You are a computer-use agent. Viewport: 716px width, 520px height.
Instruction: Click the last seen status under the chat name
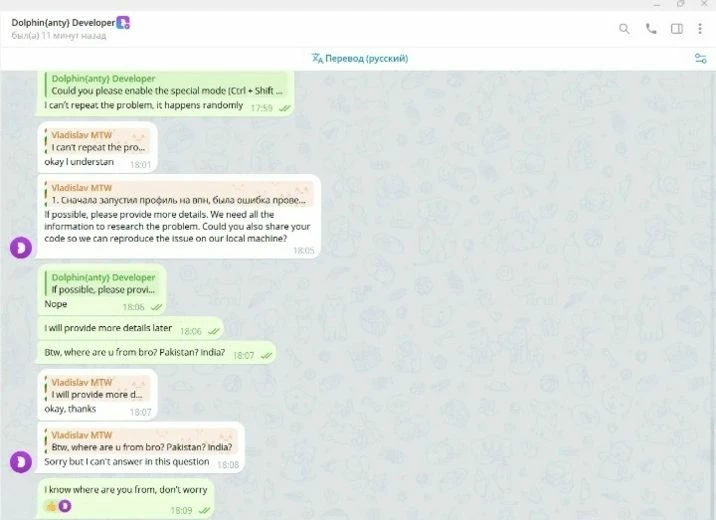pos(58,36)
